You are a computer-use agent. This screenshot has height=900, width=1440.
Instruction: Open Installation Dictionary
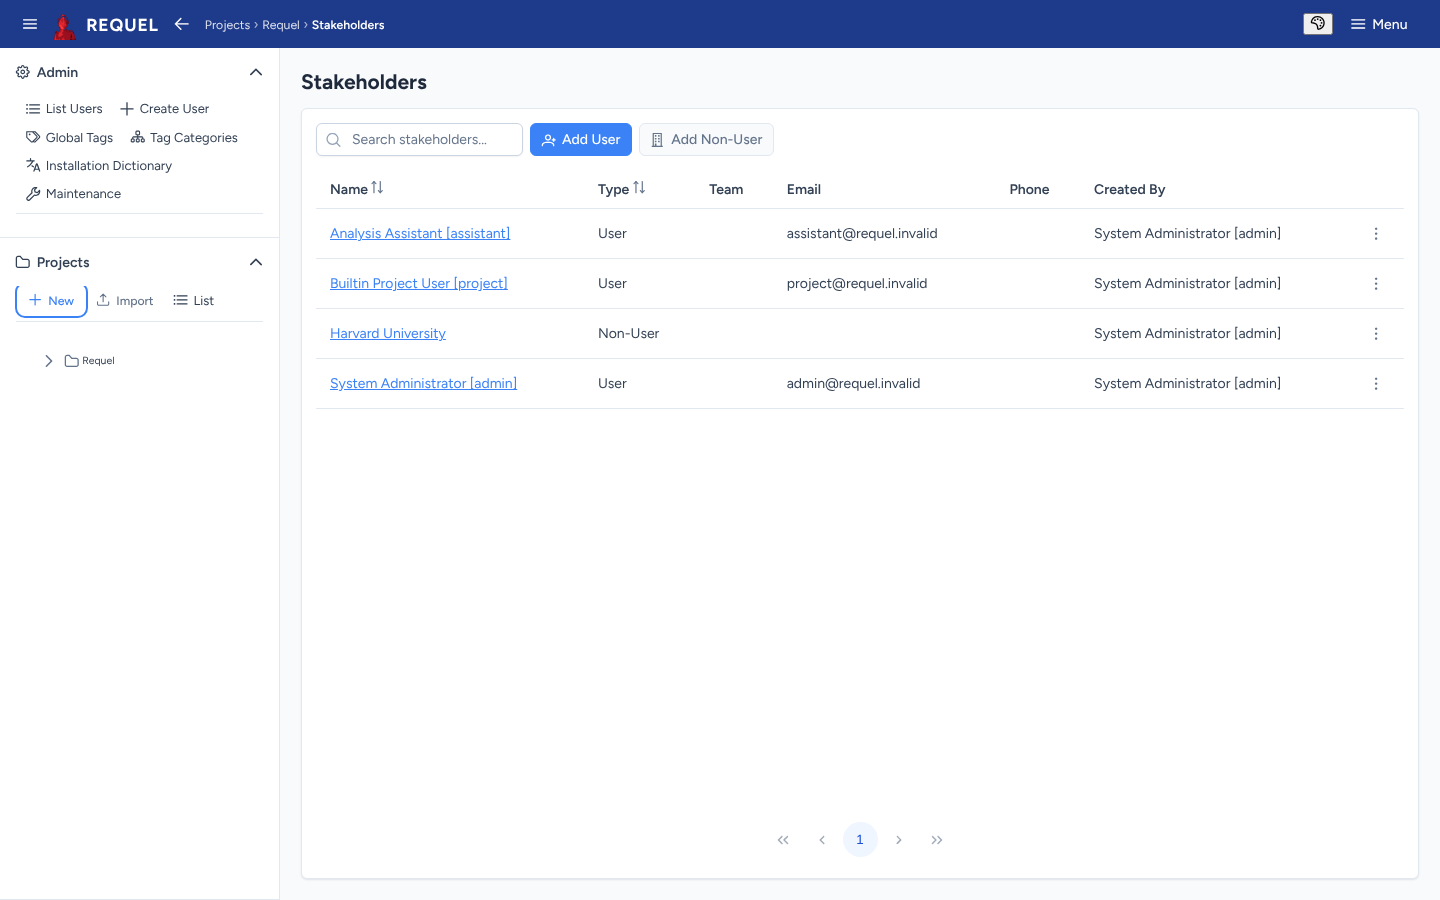(x=99, y=166)
